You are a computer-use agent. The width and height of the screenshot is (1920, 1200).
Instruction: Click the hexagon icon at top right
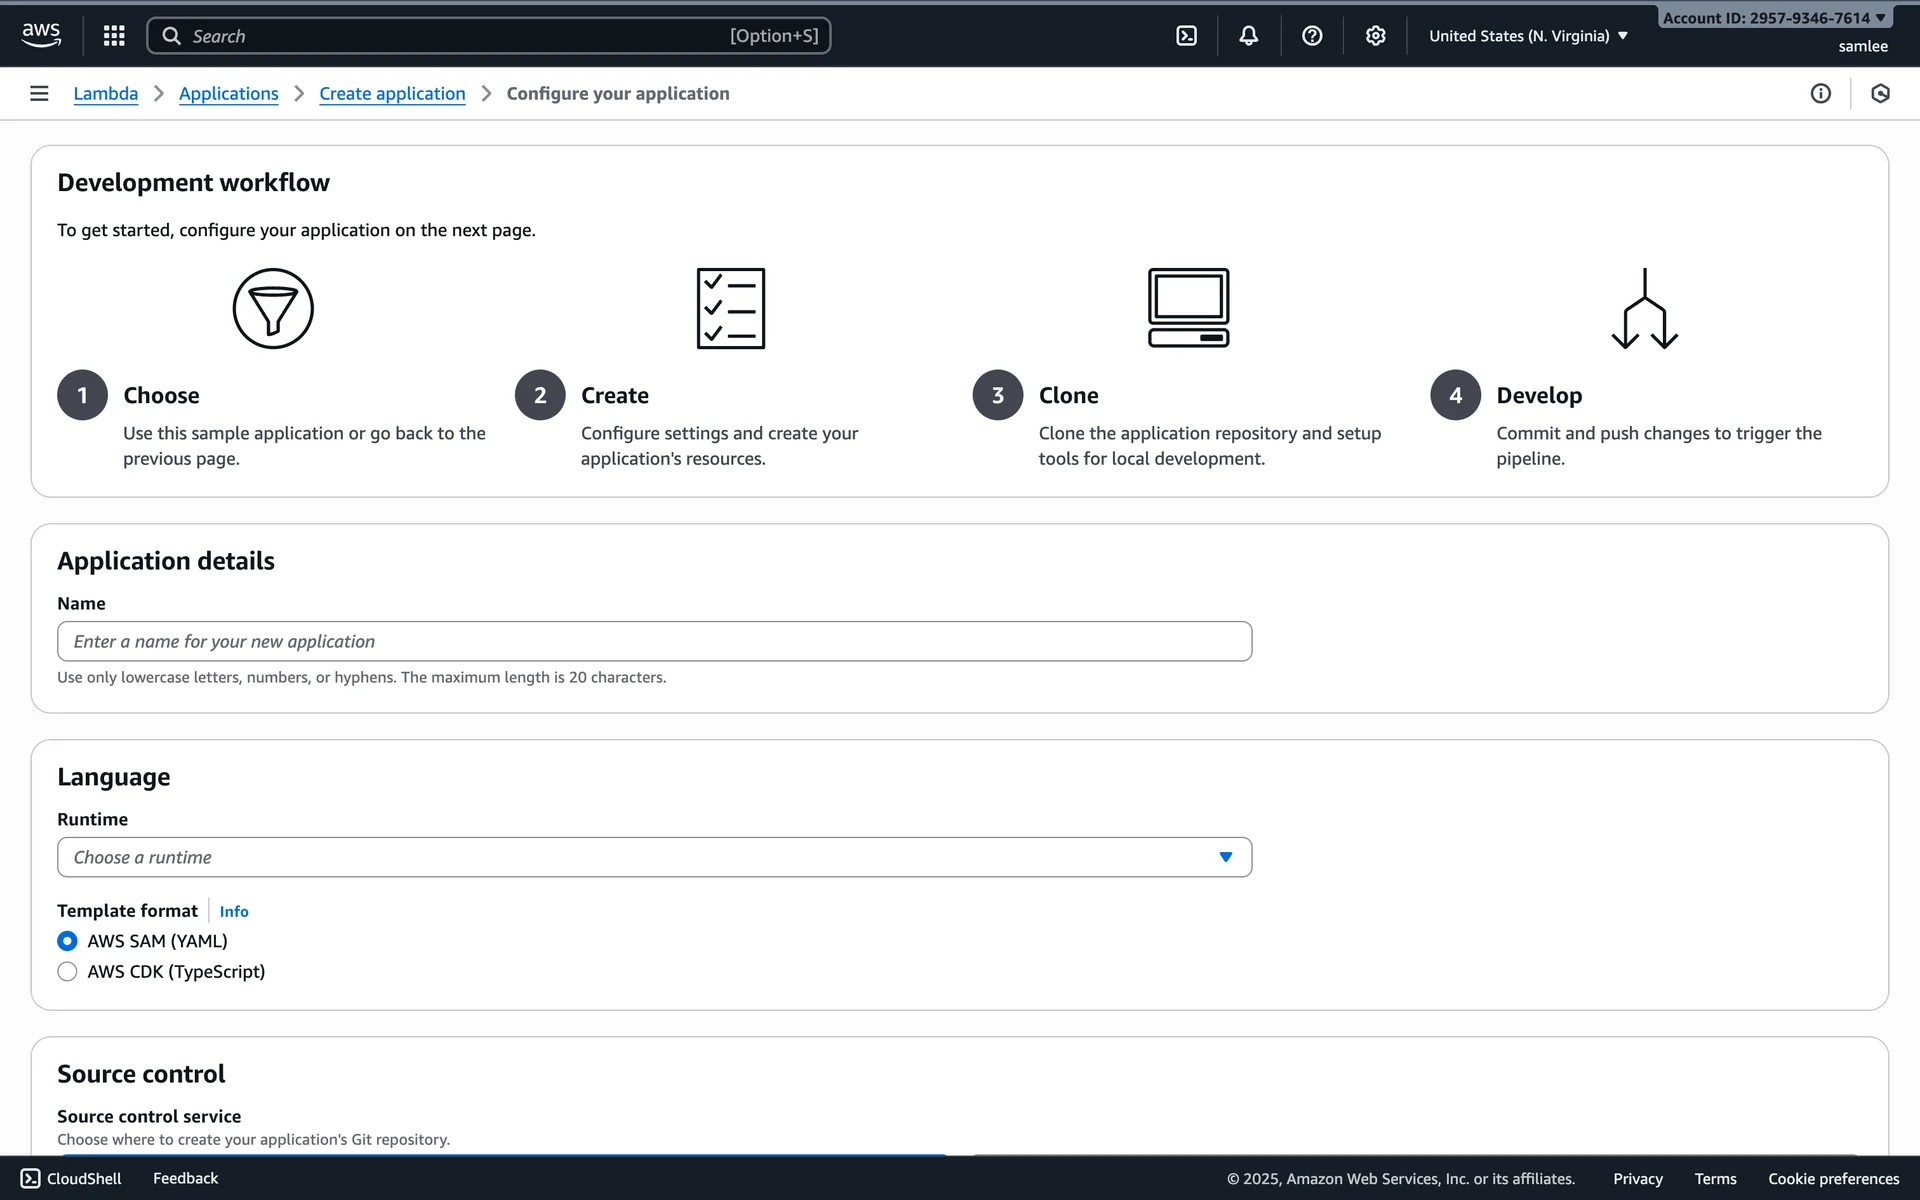point(1880,93)
